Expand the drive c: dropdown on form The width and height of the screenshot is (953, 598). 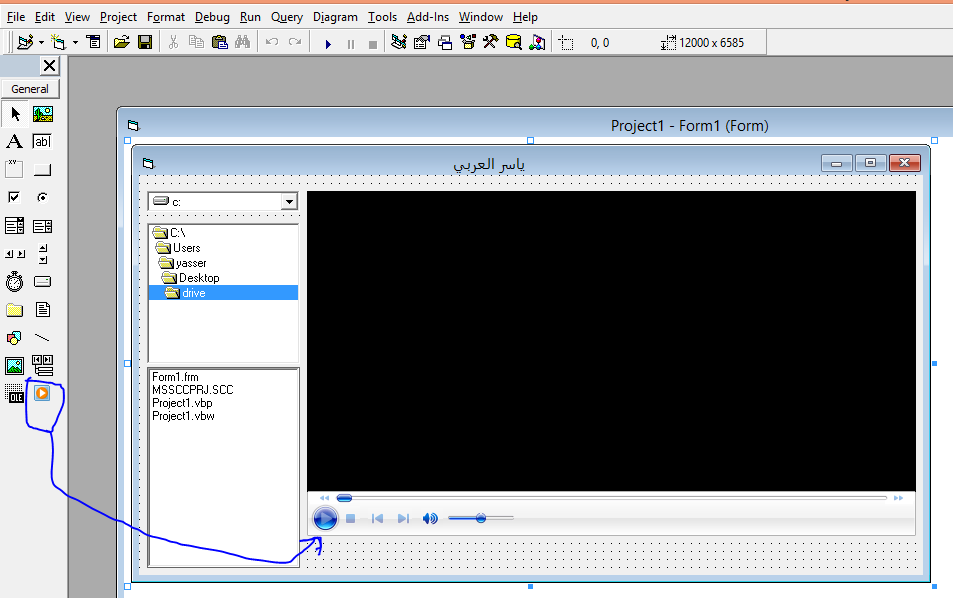[x=289, y=202]
